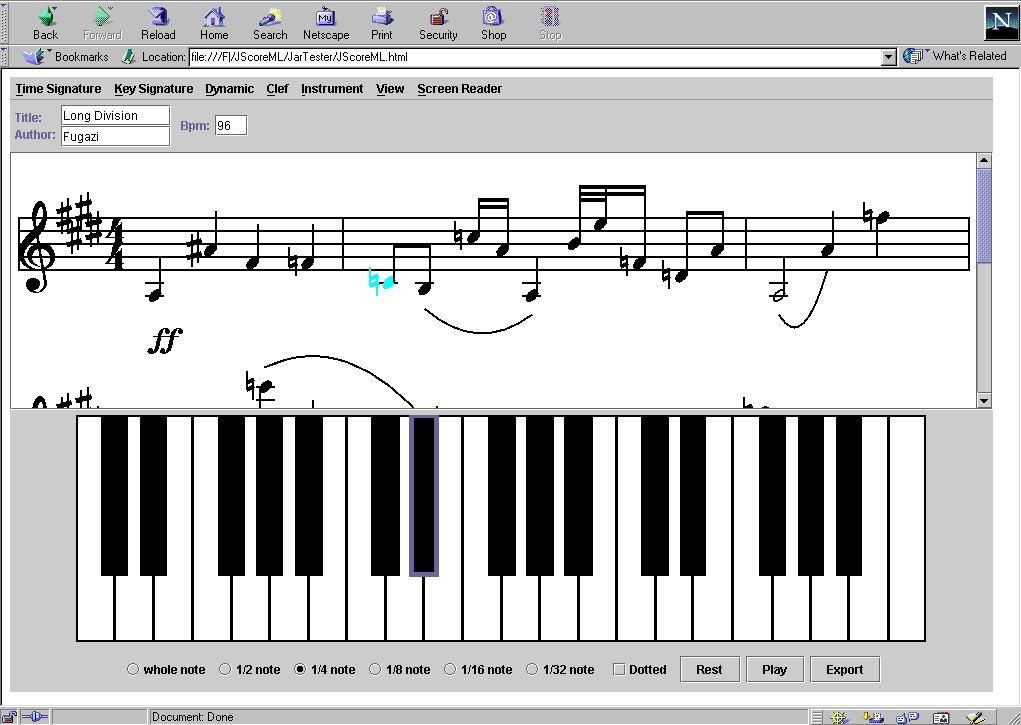The image size is (1021, 725).
Task: Click the Shop toolbar icon
Action: 493,17
